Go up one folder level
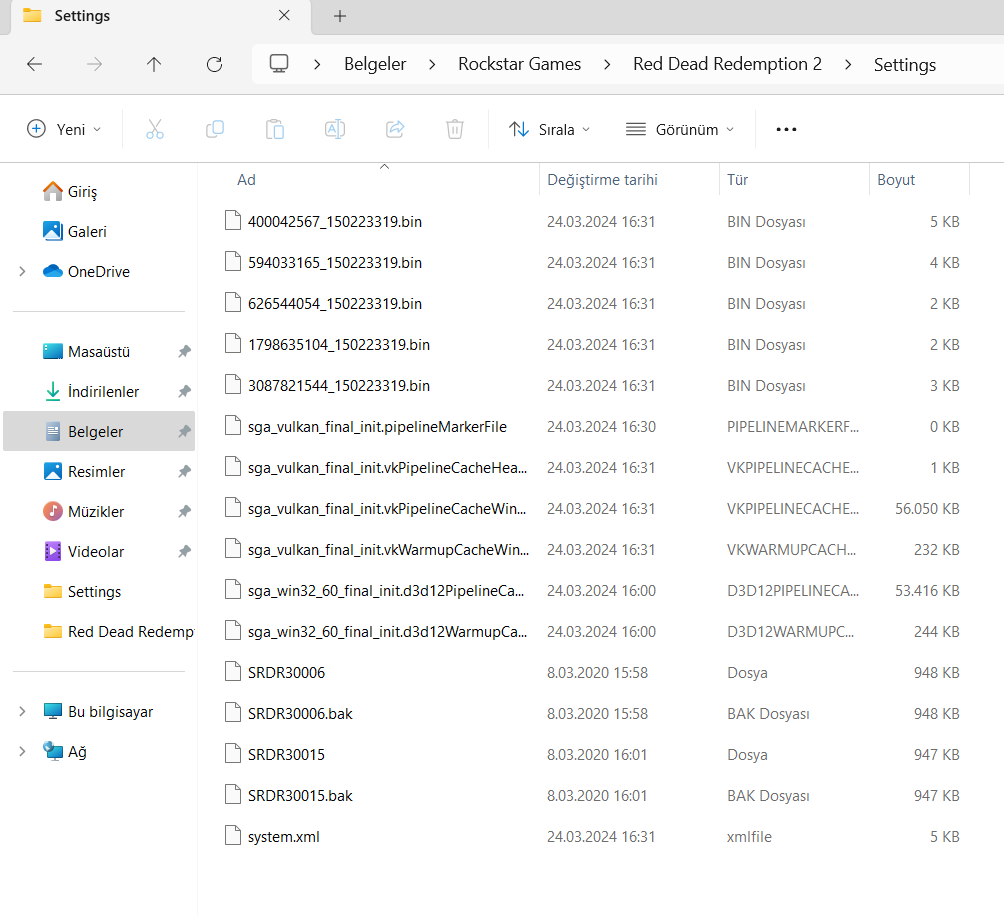1004x915 pixels. tap(154, 64)
